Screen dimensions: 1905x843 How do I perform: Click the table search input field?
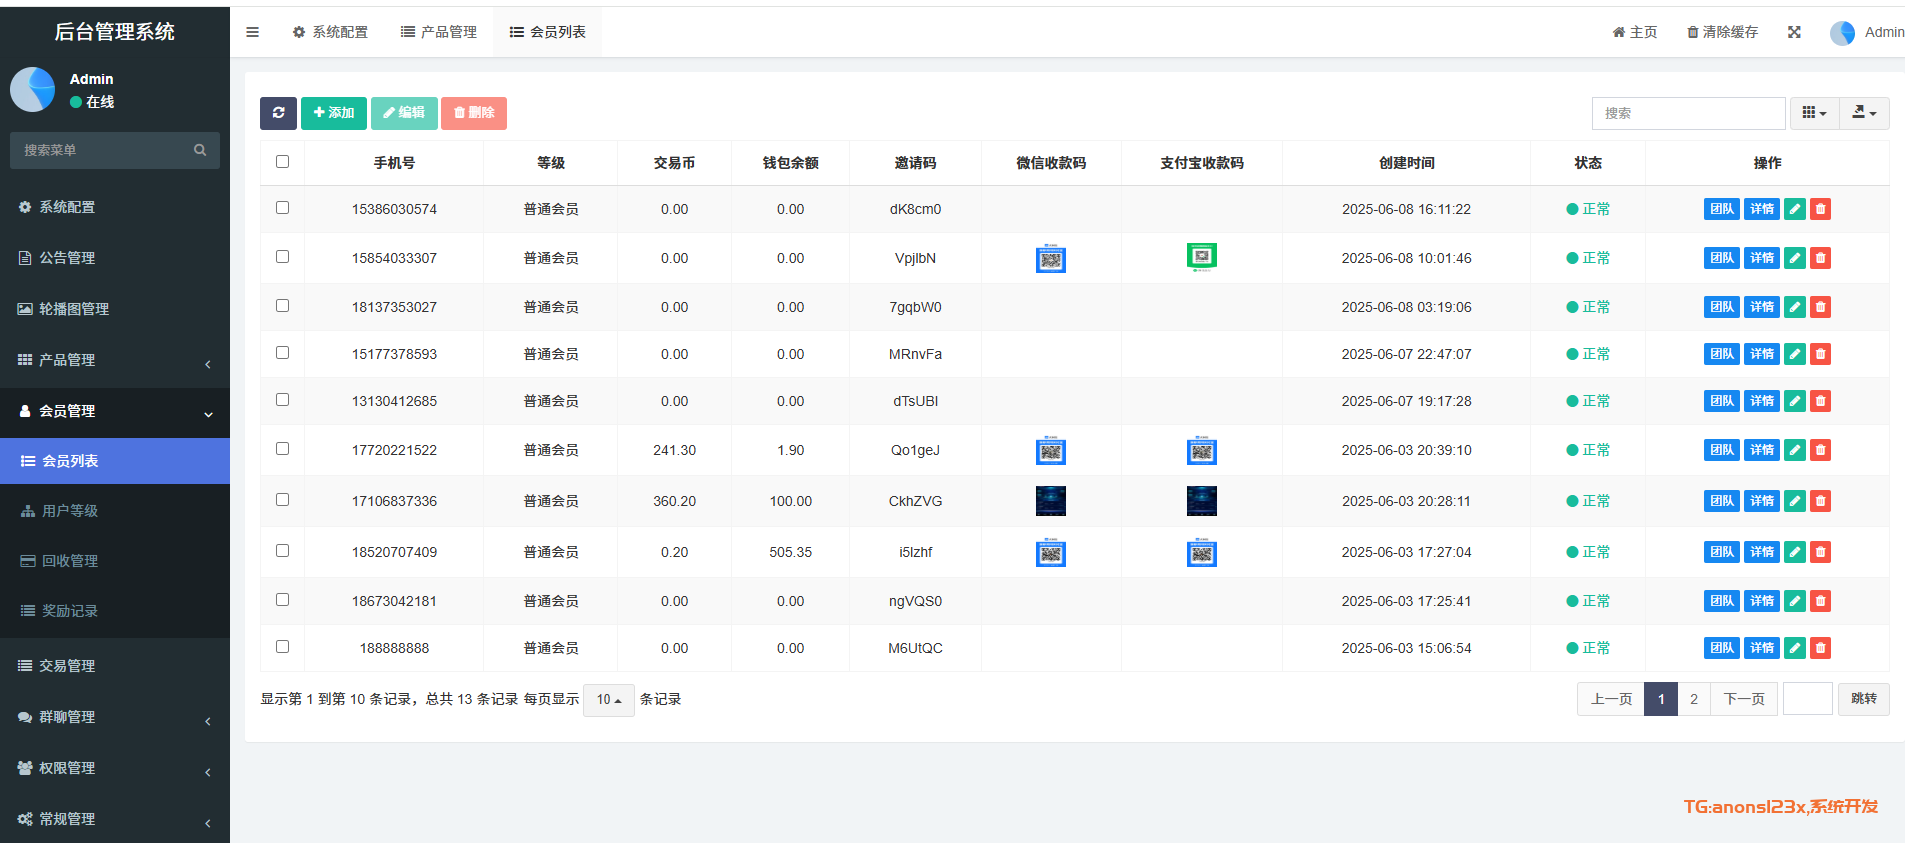pyautogui.click(x=1687, y=113)
